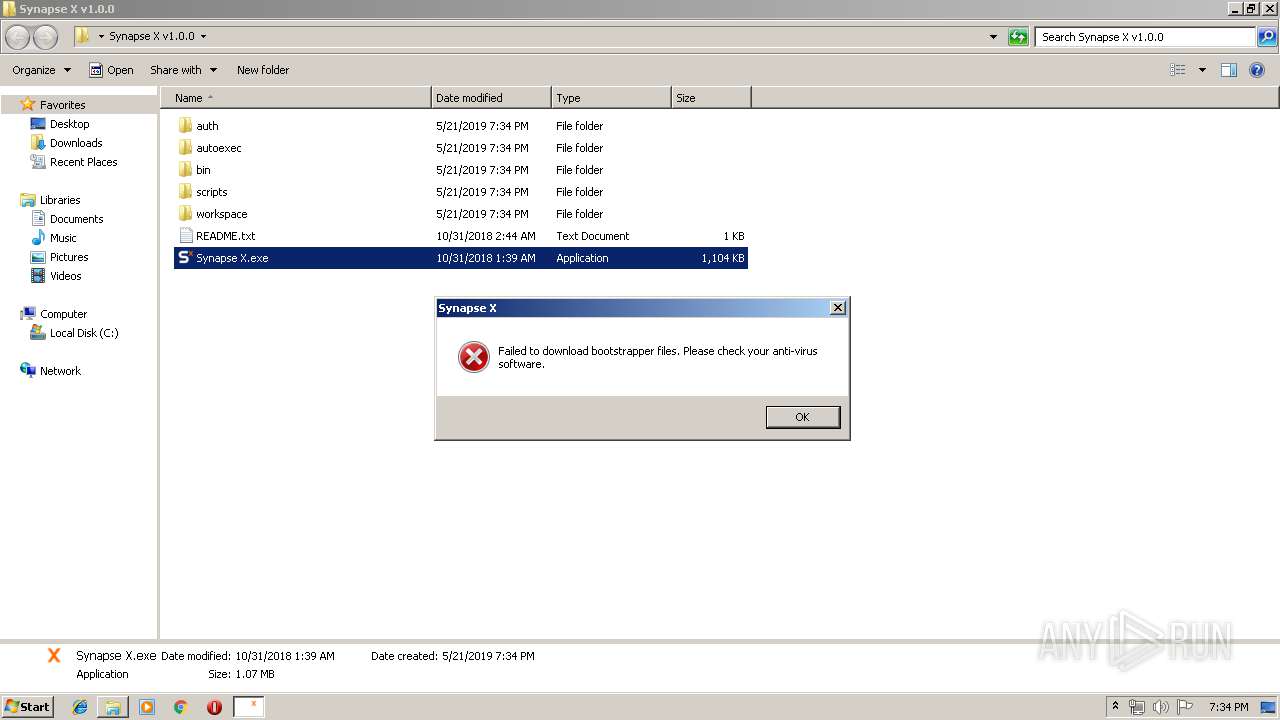
Task: Expand the view options dropdown arrow
Action: tap(1202, 70)
